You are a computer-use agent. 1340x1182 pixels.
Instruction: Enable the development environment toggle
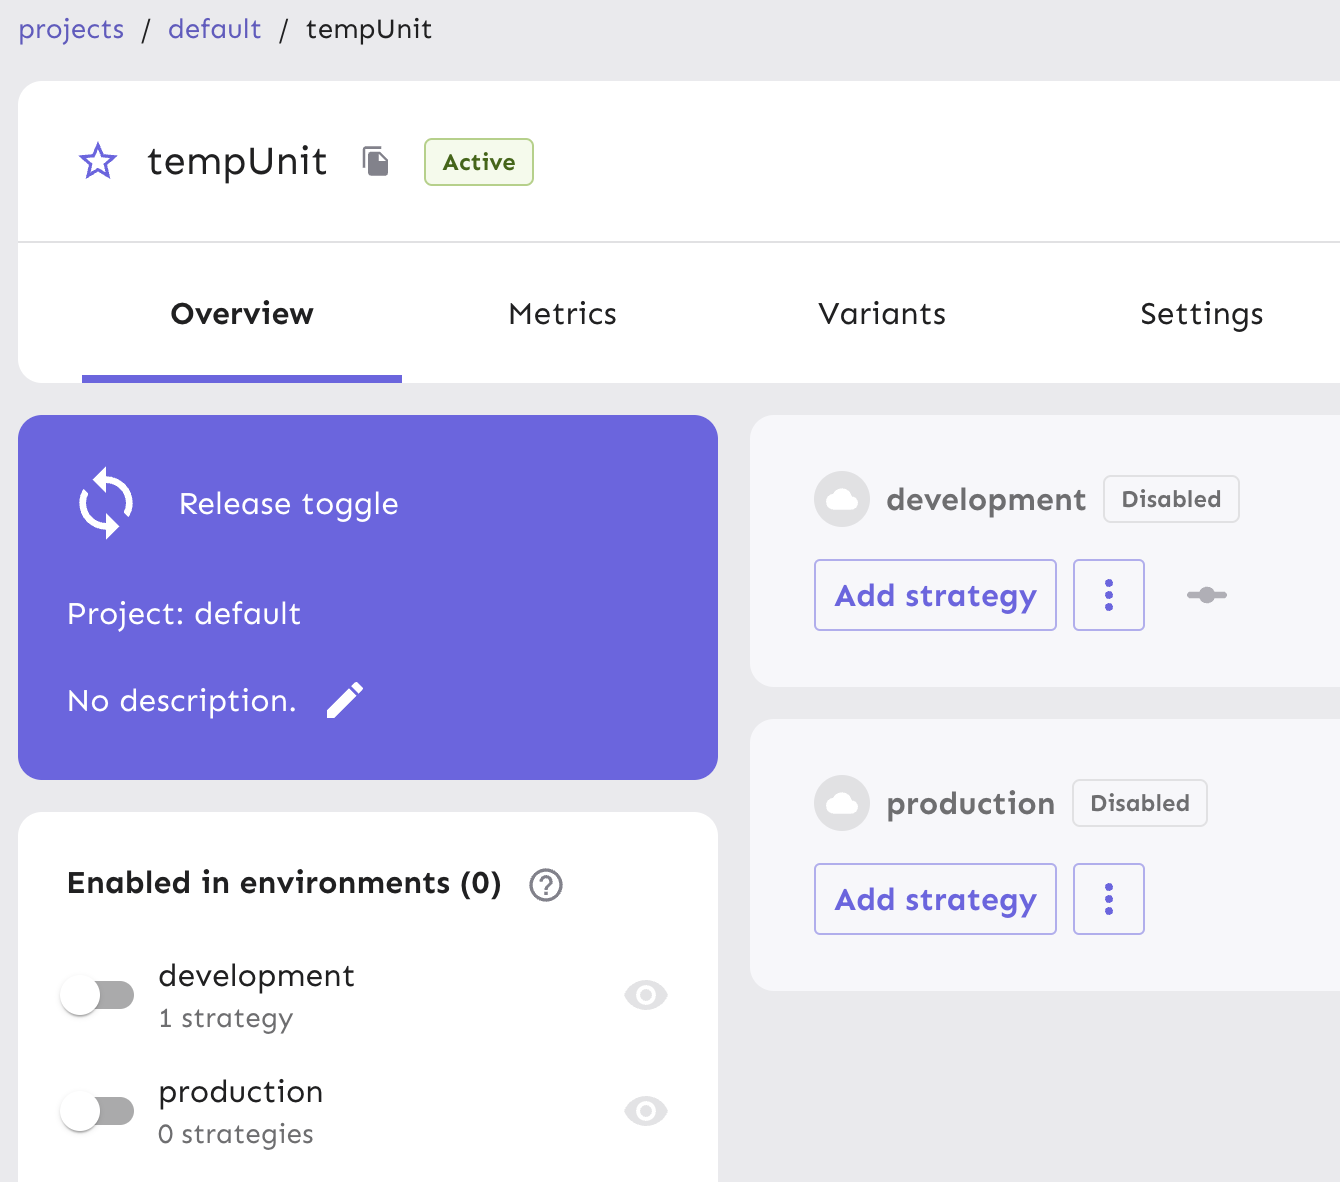point(97,994)
